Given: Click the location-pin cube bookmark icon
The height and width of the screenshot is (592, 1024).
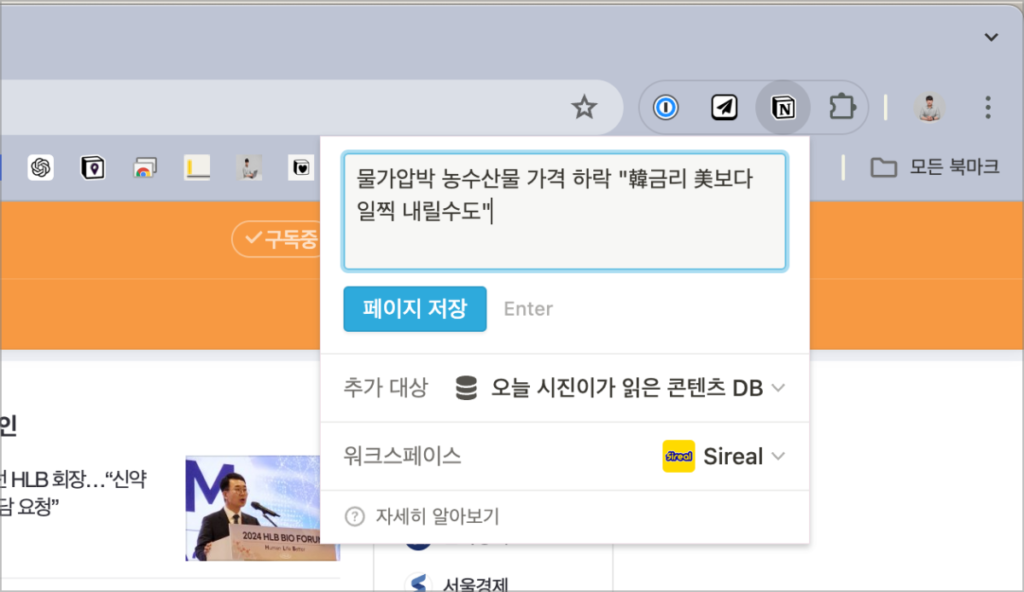Looking at the screenshot, I should pos(93,167).
